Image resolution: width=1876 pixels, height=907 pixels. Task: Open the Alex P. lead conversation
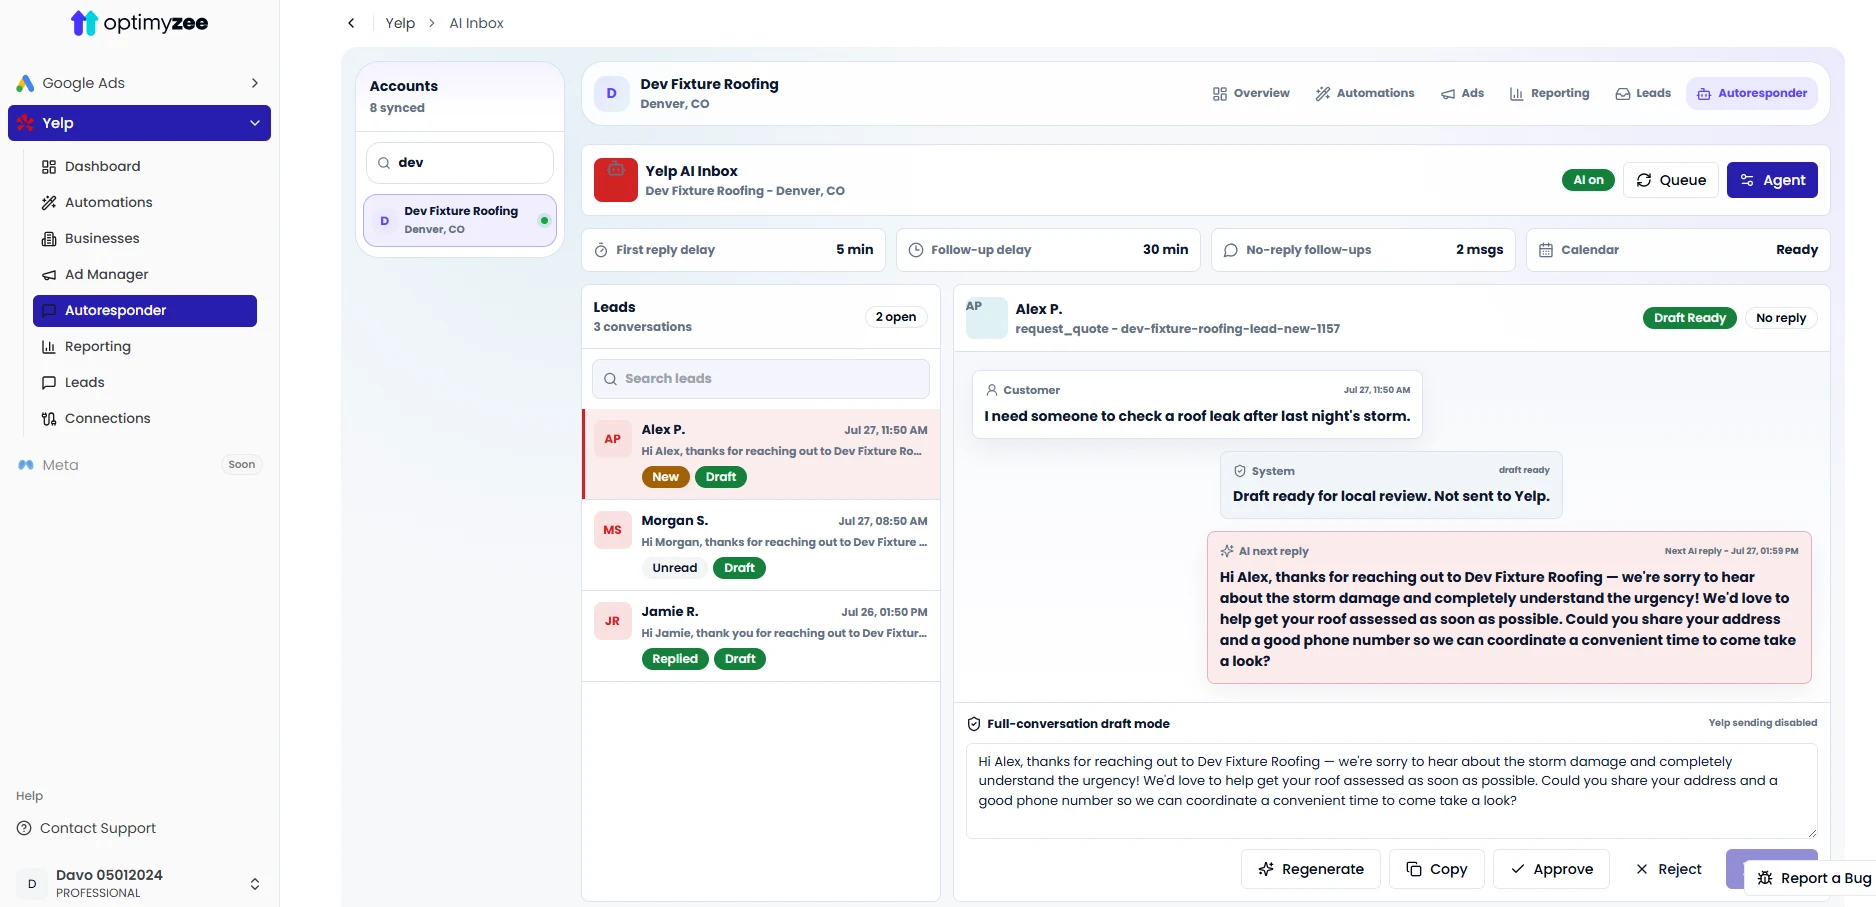point(762,454)
